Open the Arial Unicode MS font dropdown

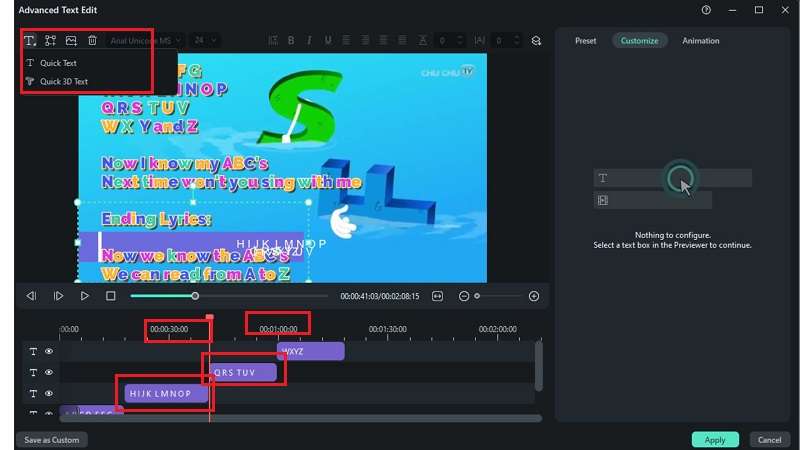[146, 40]
